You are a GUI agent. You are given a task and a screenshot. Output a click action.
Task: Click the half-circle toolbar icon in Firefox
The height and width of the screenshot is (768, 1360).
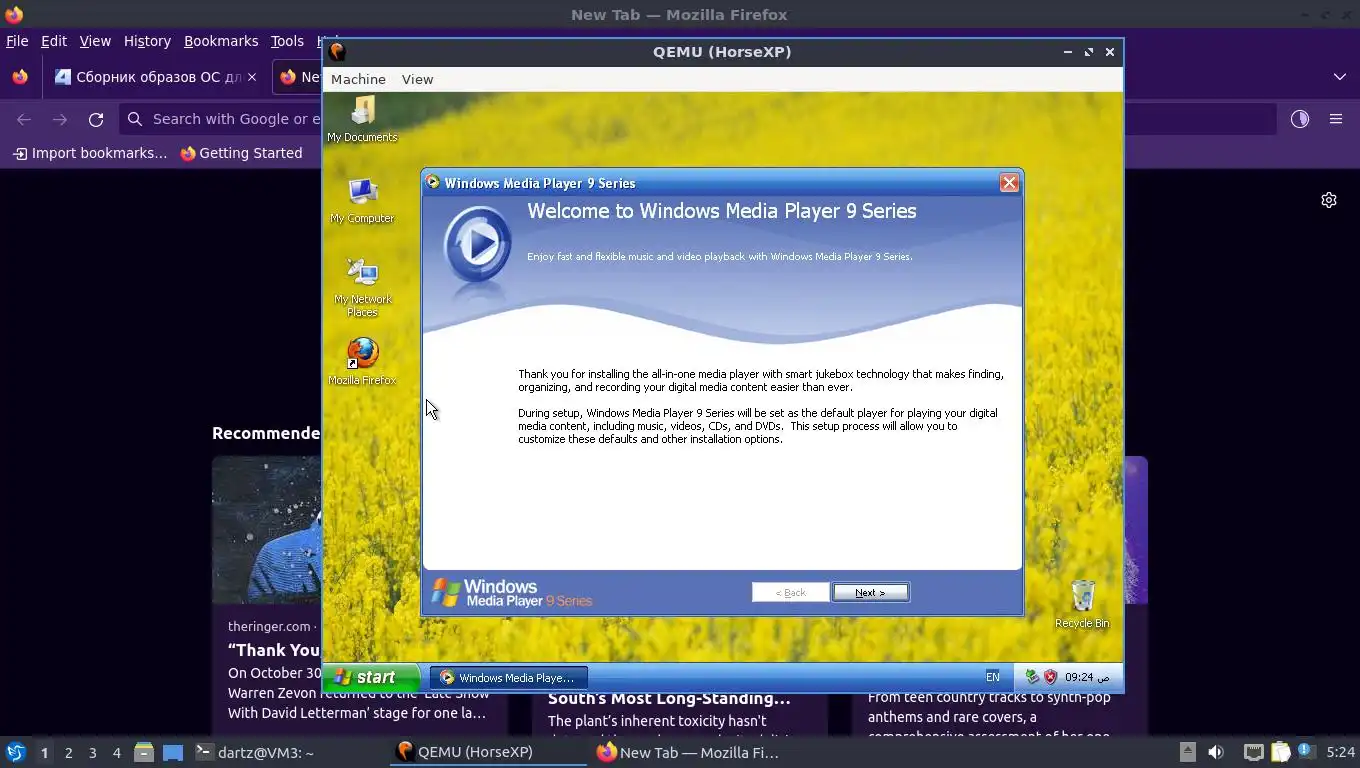1300,119
